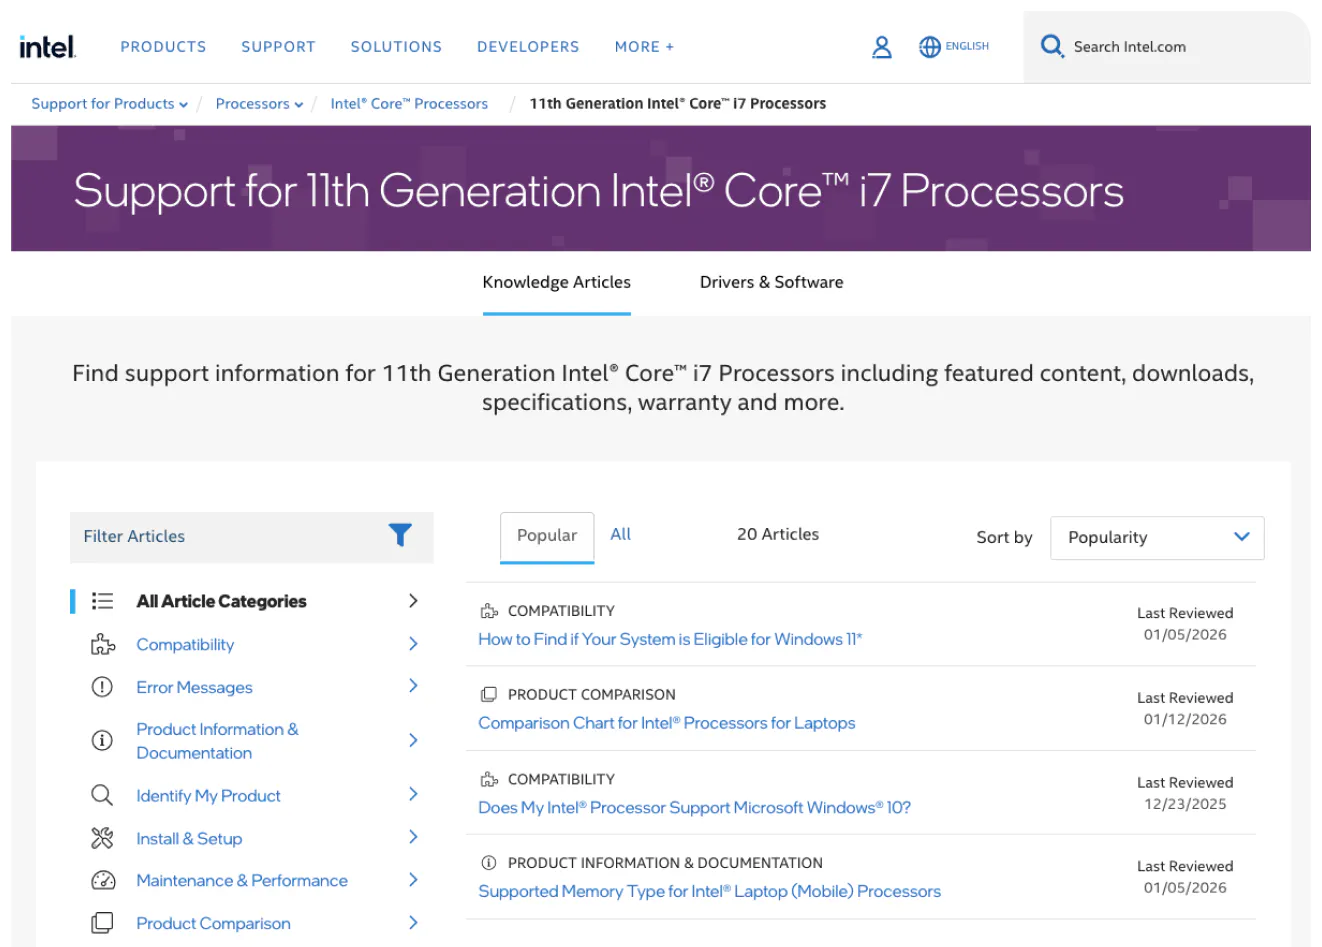The width and height of the screenshot is (1322, 947).
Task: Open the Developers menu
Action: 528,47
